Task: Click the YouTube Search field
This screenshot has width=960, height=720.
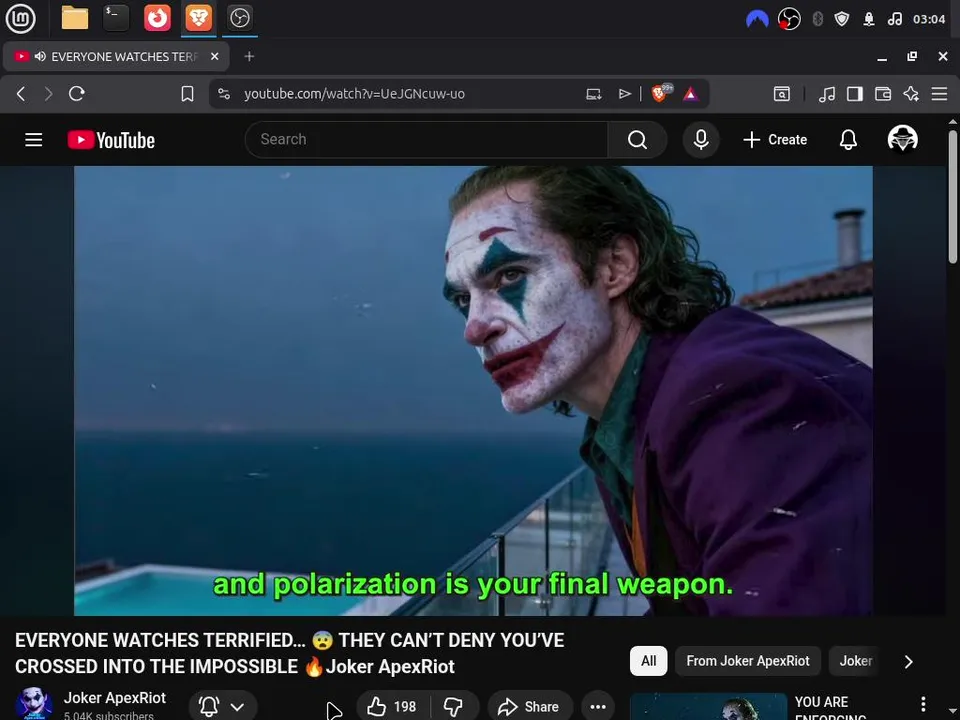Action: pyautogui.click(x=426, y=140)
